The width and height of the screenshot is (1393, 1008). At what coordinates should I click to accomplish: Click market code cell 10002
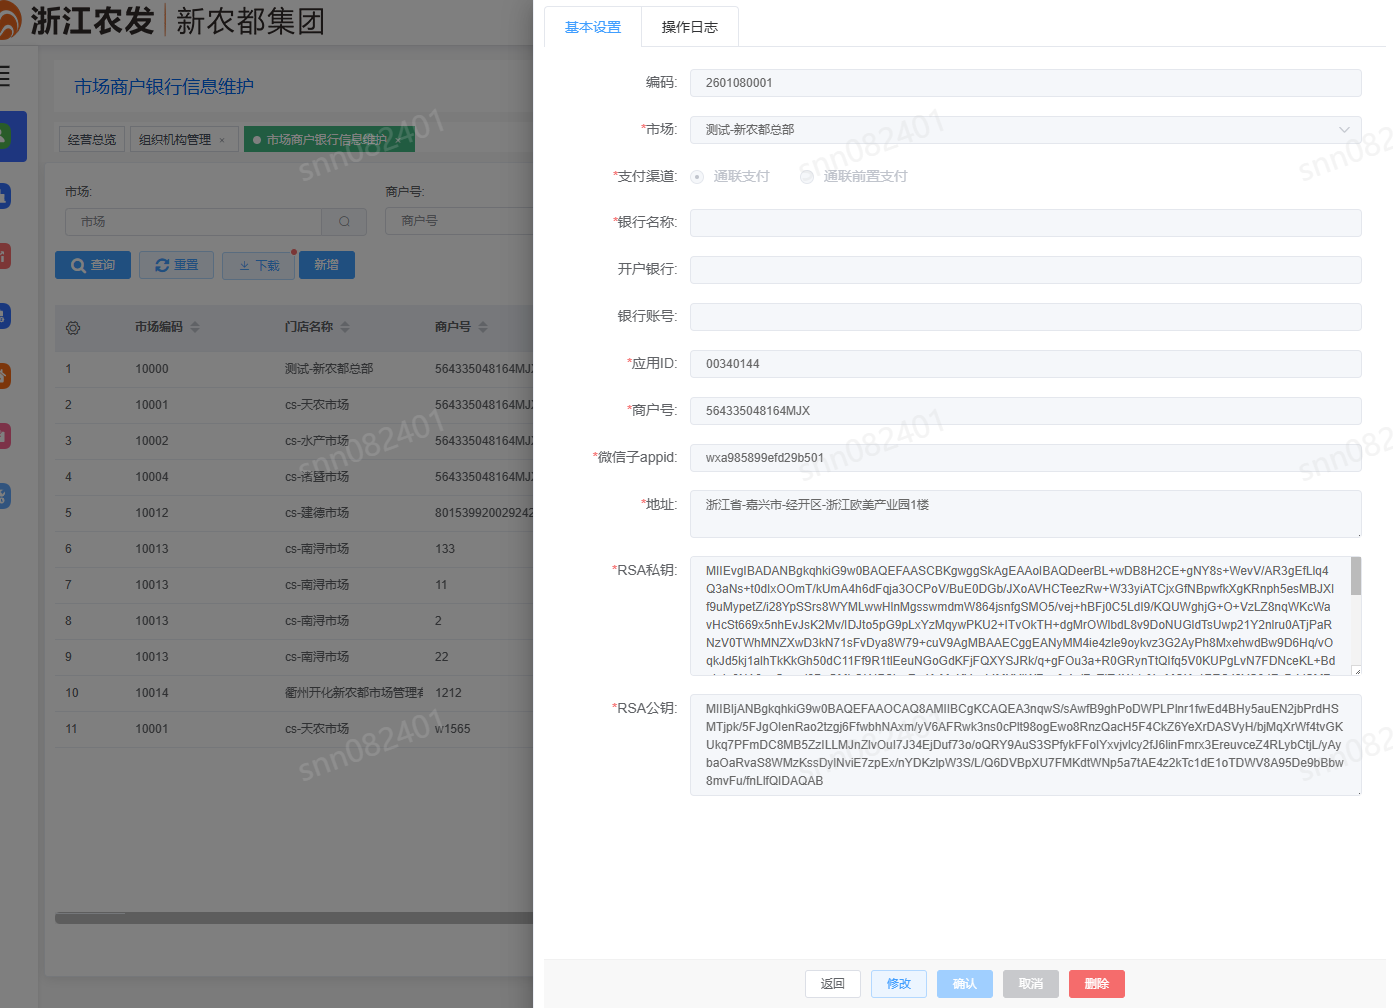[x=152, y=441]
